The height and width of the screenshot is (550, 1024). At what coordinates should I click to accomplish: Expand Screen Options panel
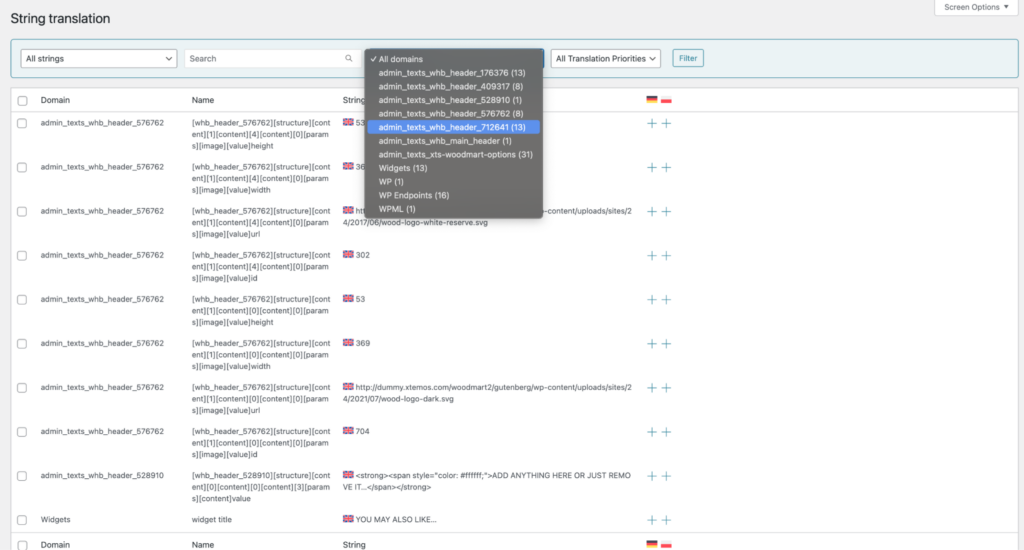(976, 7)
